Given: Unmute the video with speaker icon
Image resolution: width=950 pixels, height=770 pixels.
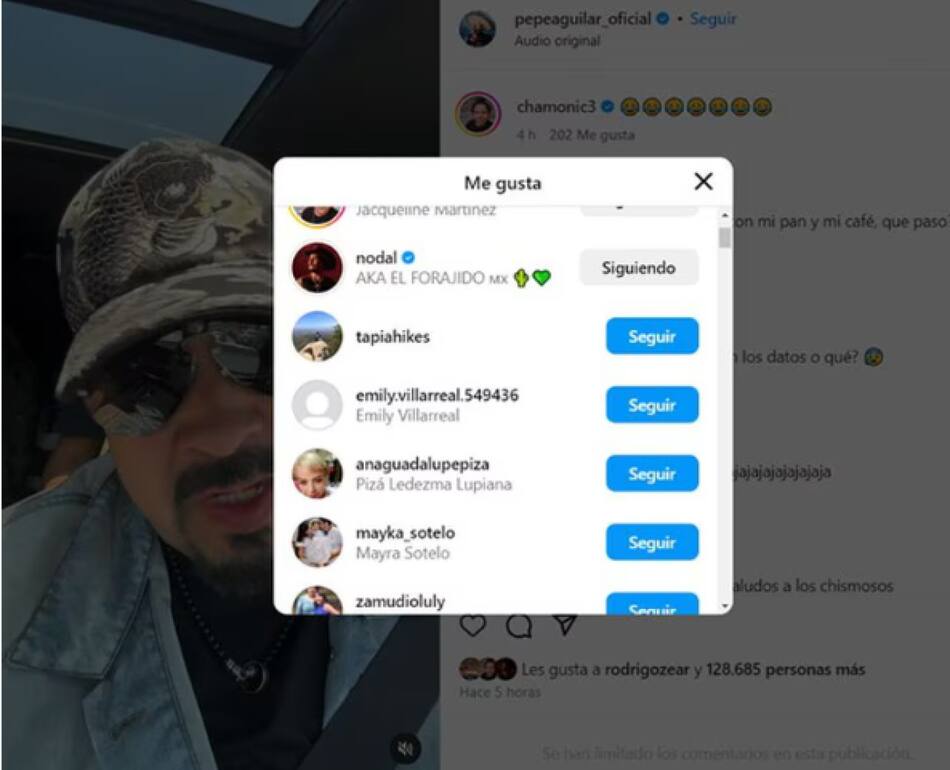Looking at the screenshot, I should coord(405,749).
